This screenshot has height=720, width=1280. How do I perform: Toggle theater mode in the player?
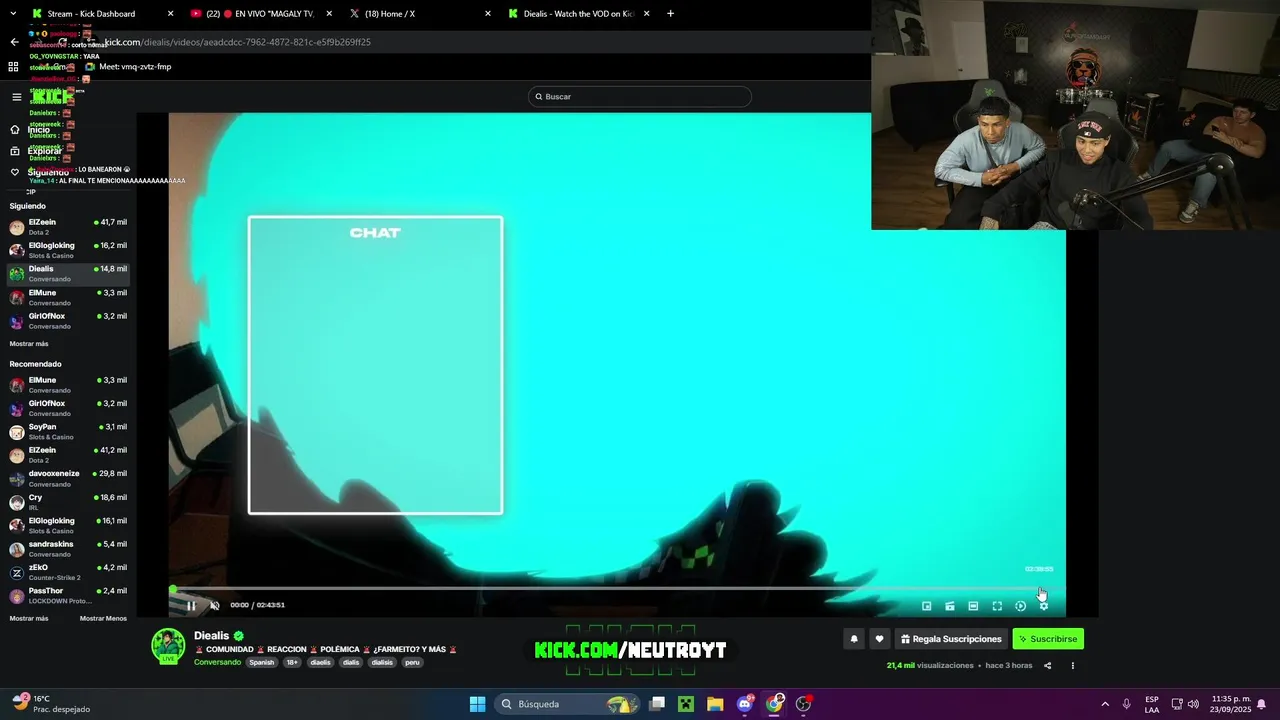pyautogui.click(x=973, y=606)
